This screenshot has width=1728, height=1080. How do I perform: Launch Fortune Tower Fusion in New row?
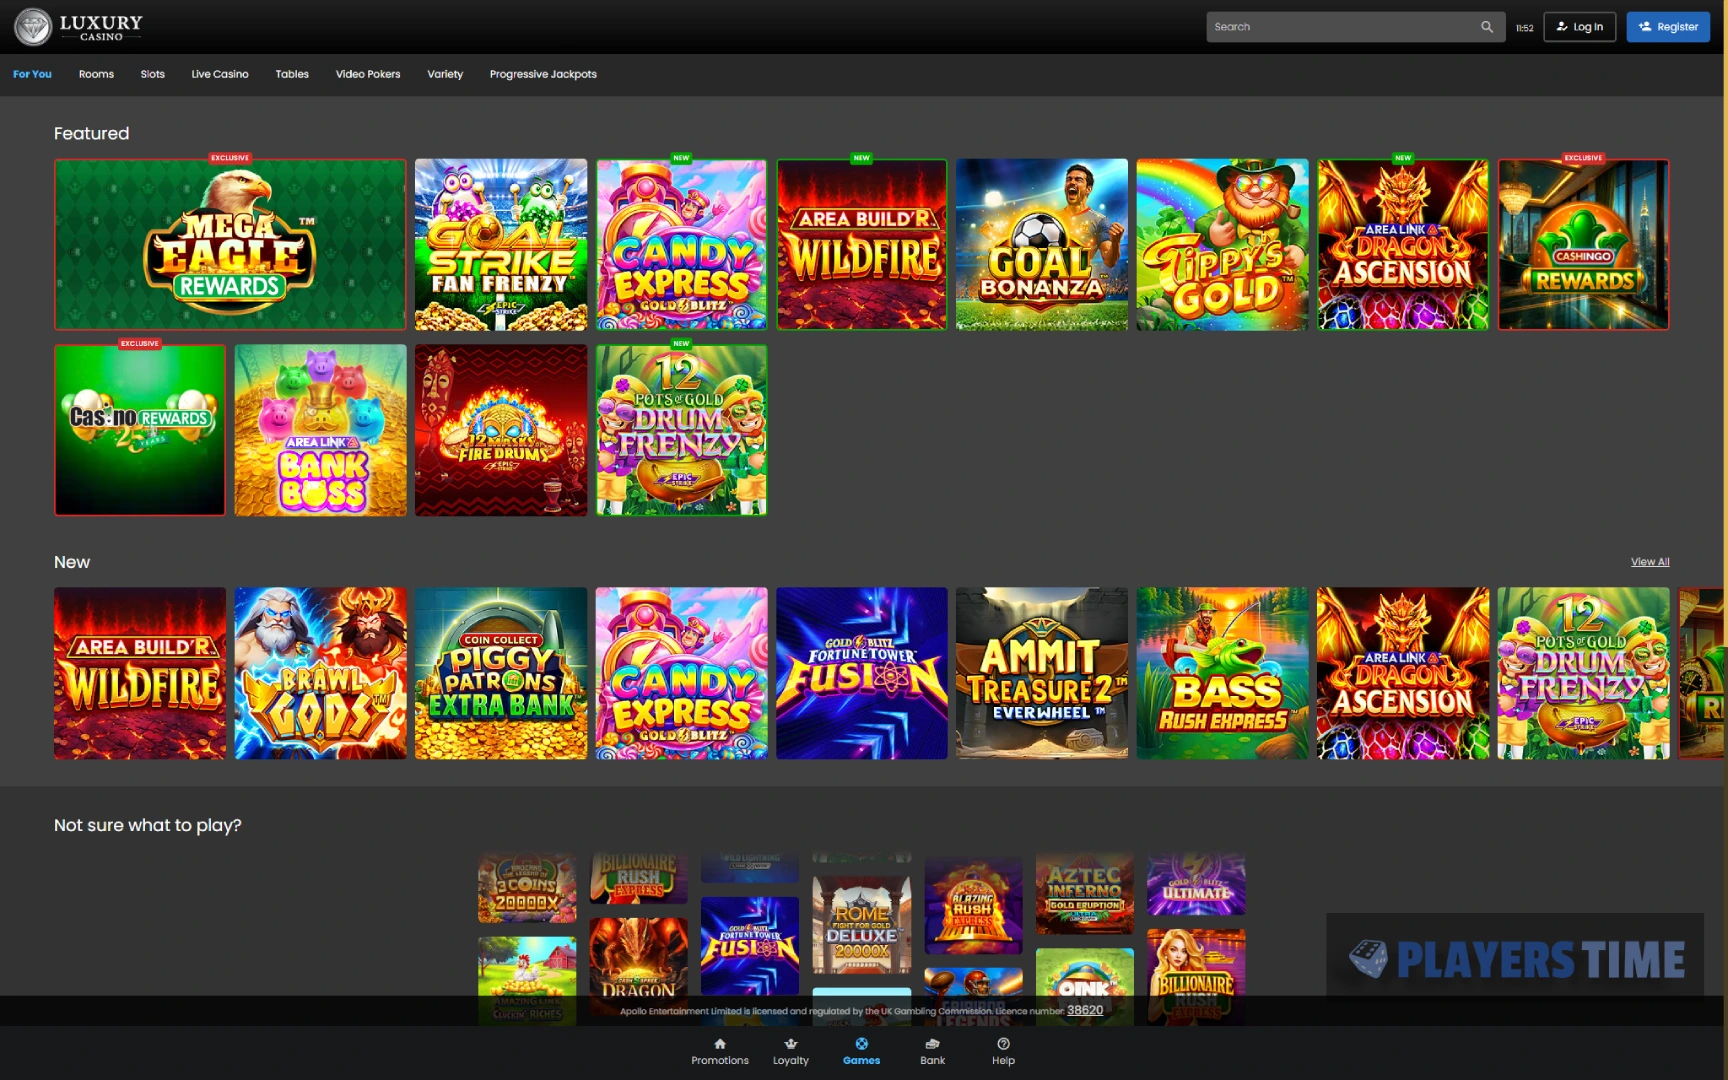pyautogui.click(x=862, y=673)
